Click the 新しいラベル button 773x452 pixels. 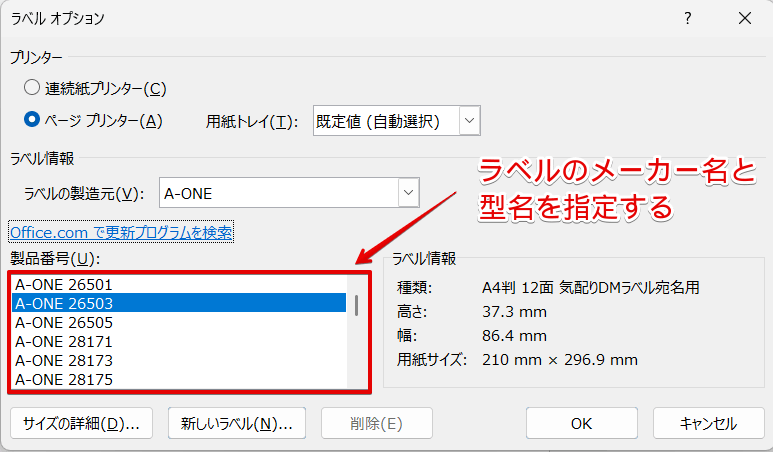coord(237,423)
